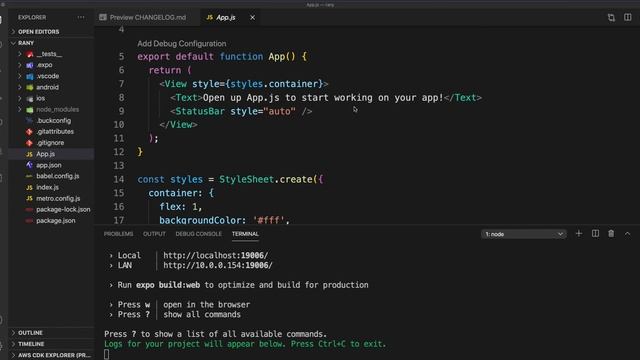Image resolution: width=640 pixels, height=360 pixels.
Task: Expand the android folder
Action: pyautogui.click(x=19, y=87)
